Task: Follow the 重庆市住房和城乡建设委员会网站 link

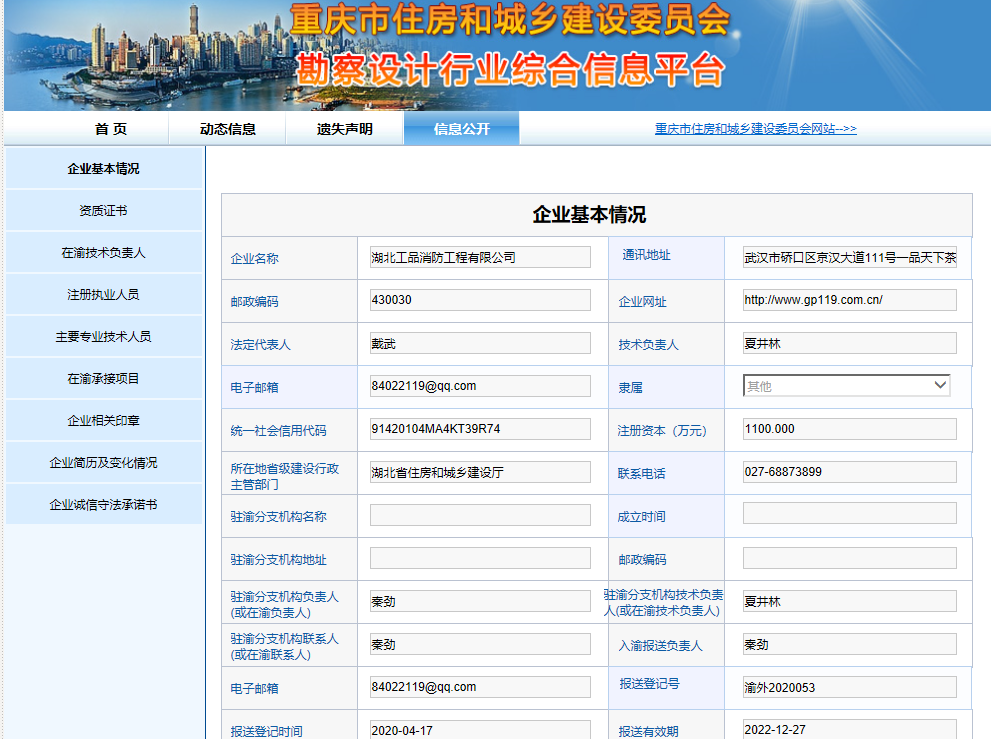Action: [x=755, y=129]
